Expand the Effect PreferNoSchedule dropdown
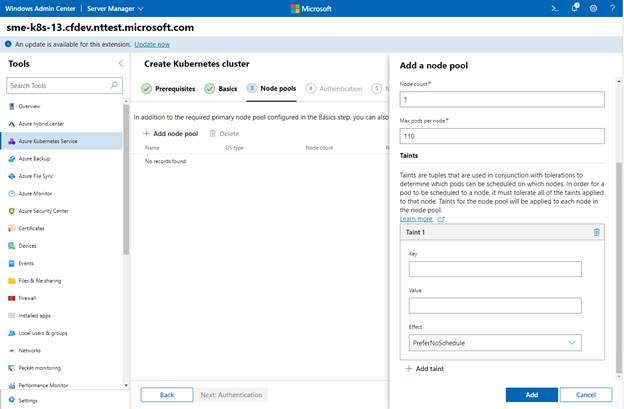Viewport: 624px width, 409px height. [x=495, y=343]
